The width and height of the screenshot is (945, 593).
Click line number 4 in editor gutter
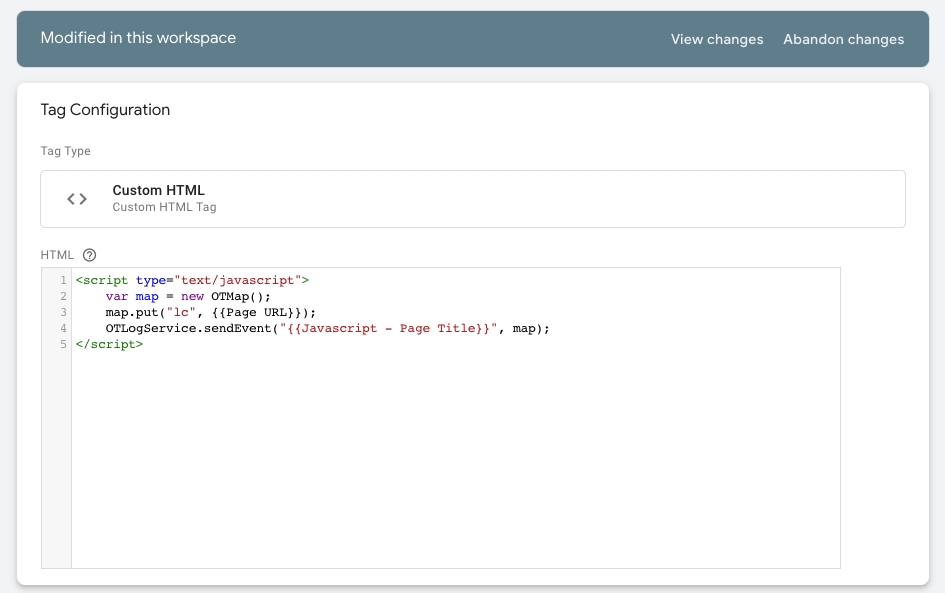pyautogui.click(x=63, y=328)
